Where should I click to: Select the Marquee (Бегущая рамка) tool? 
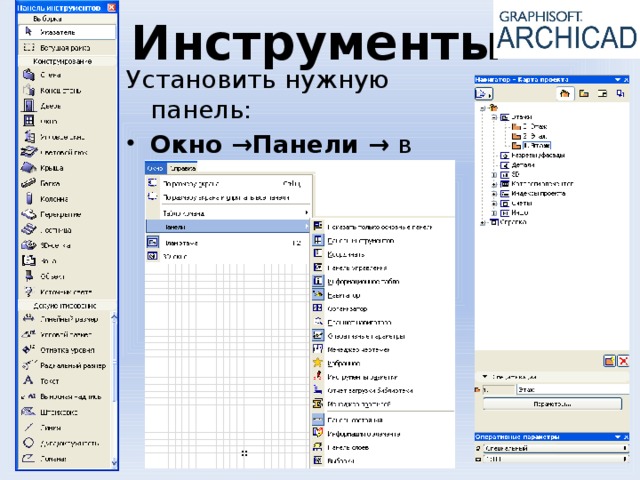click(67, 48)
